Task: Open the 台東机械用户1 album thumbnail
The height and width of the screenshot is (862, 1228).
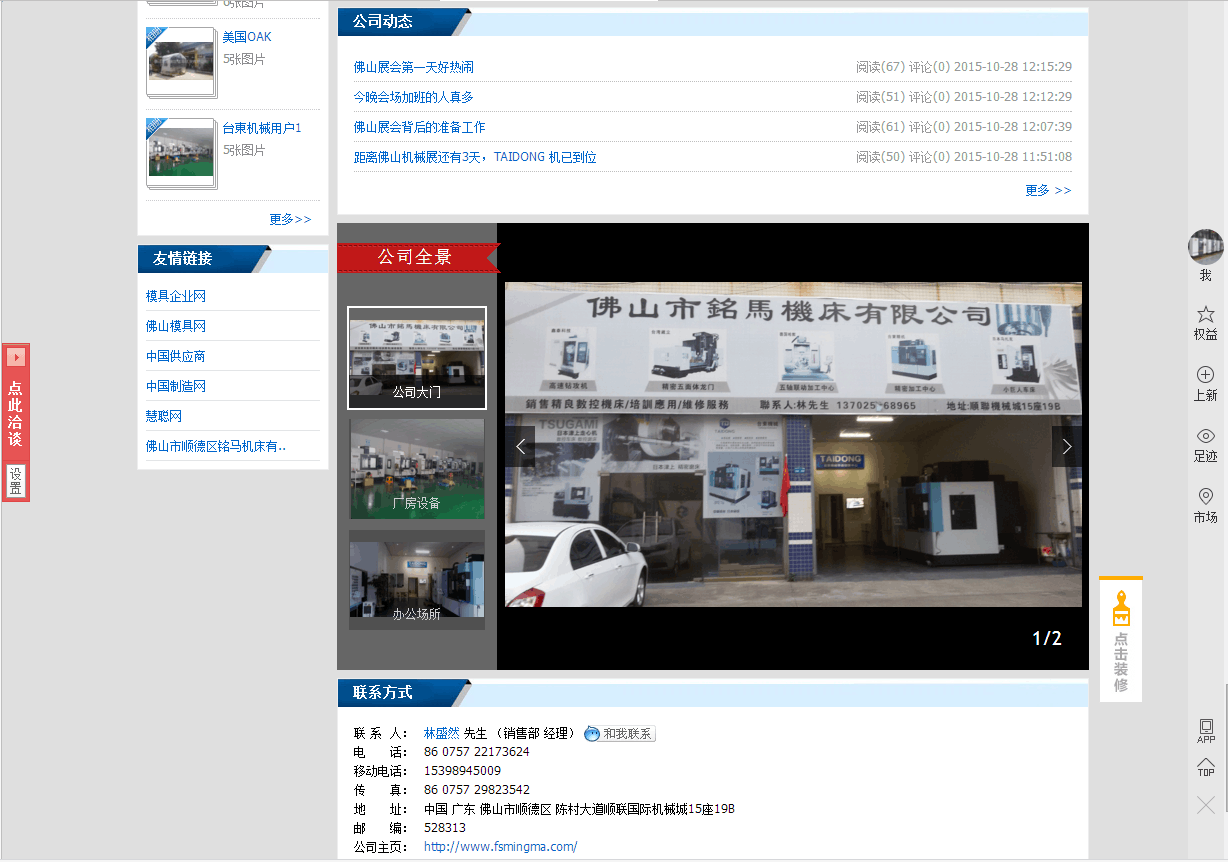Action: (x=181, y=153)
